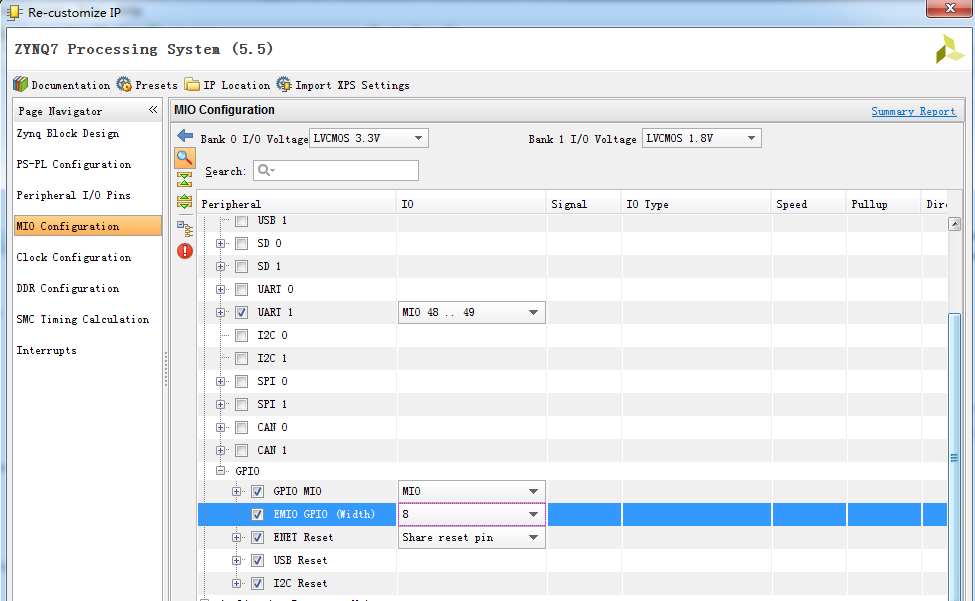Open the Bank 0 I/O Voltage dropdown
Viewport: 975px width, 601px height.
point(369,138)
